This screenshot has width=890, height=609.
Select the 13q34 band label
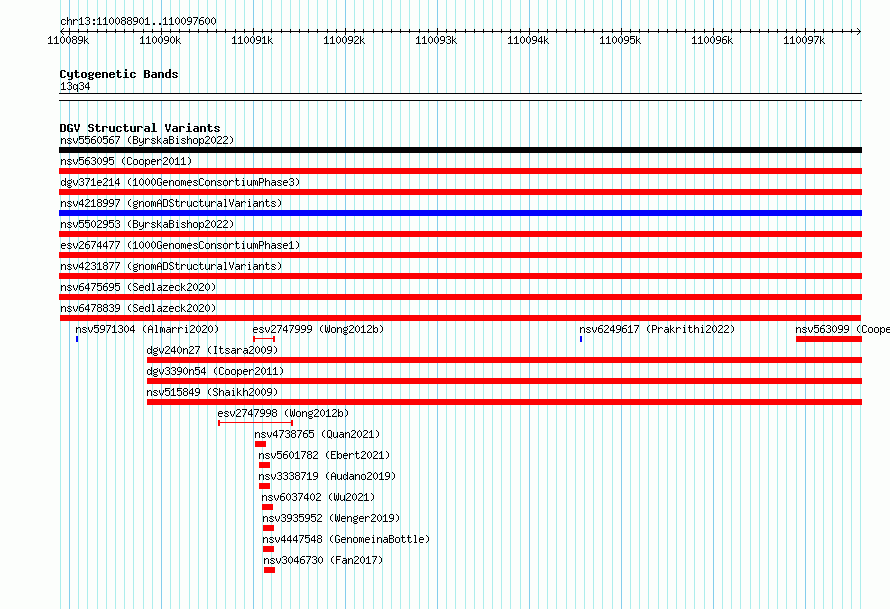coord(75,86)
